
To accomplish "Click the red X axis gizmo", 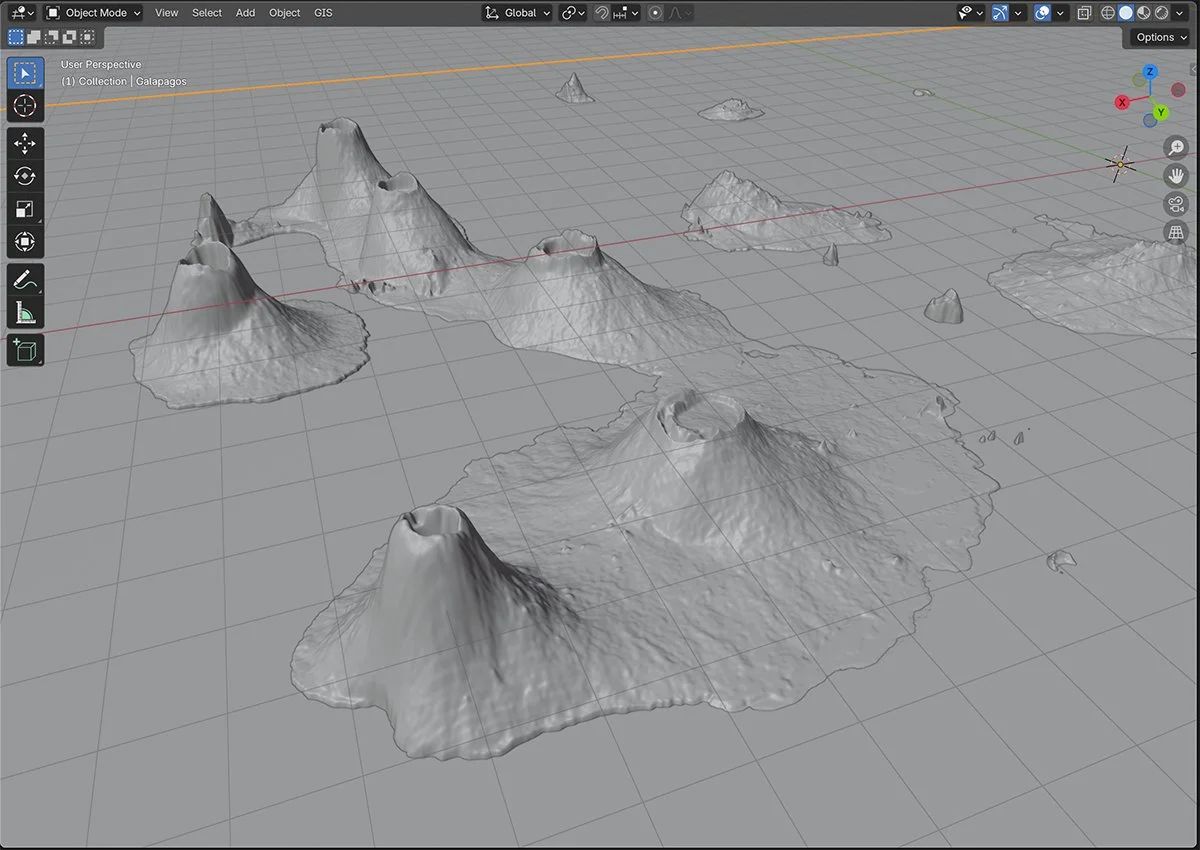I will point(1122,102).
